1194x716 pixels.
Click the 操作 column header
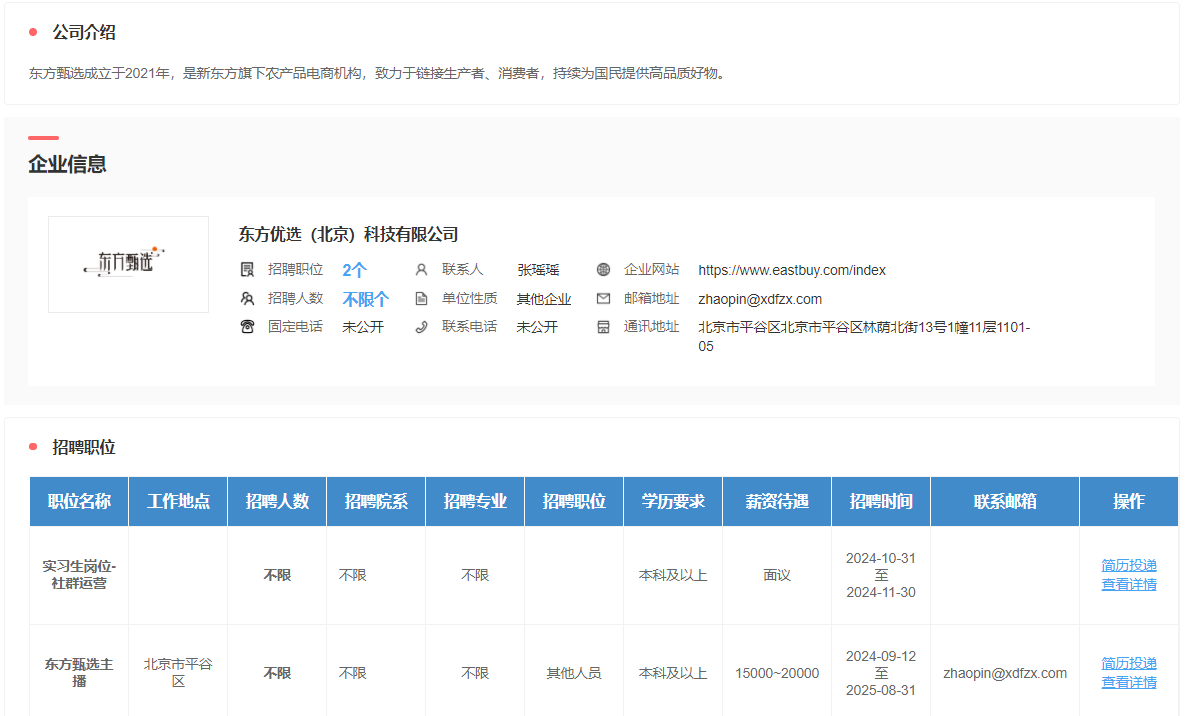click(1129, 501)
